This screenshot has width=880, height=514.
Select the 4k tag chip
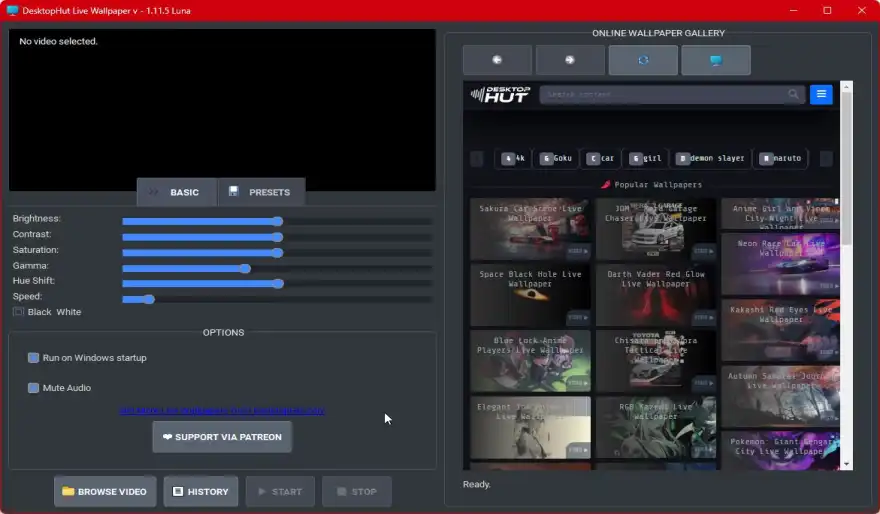point(513,158)
